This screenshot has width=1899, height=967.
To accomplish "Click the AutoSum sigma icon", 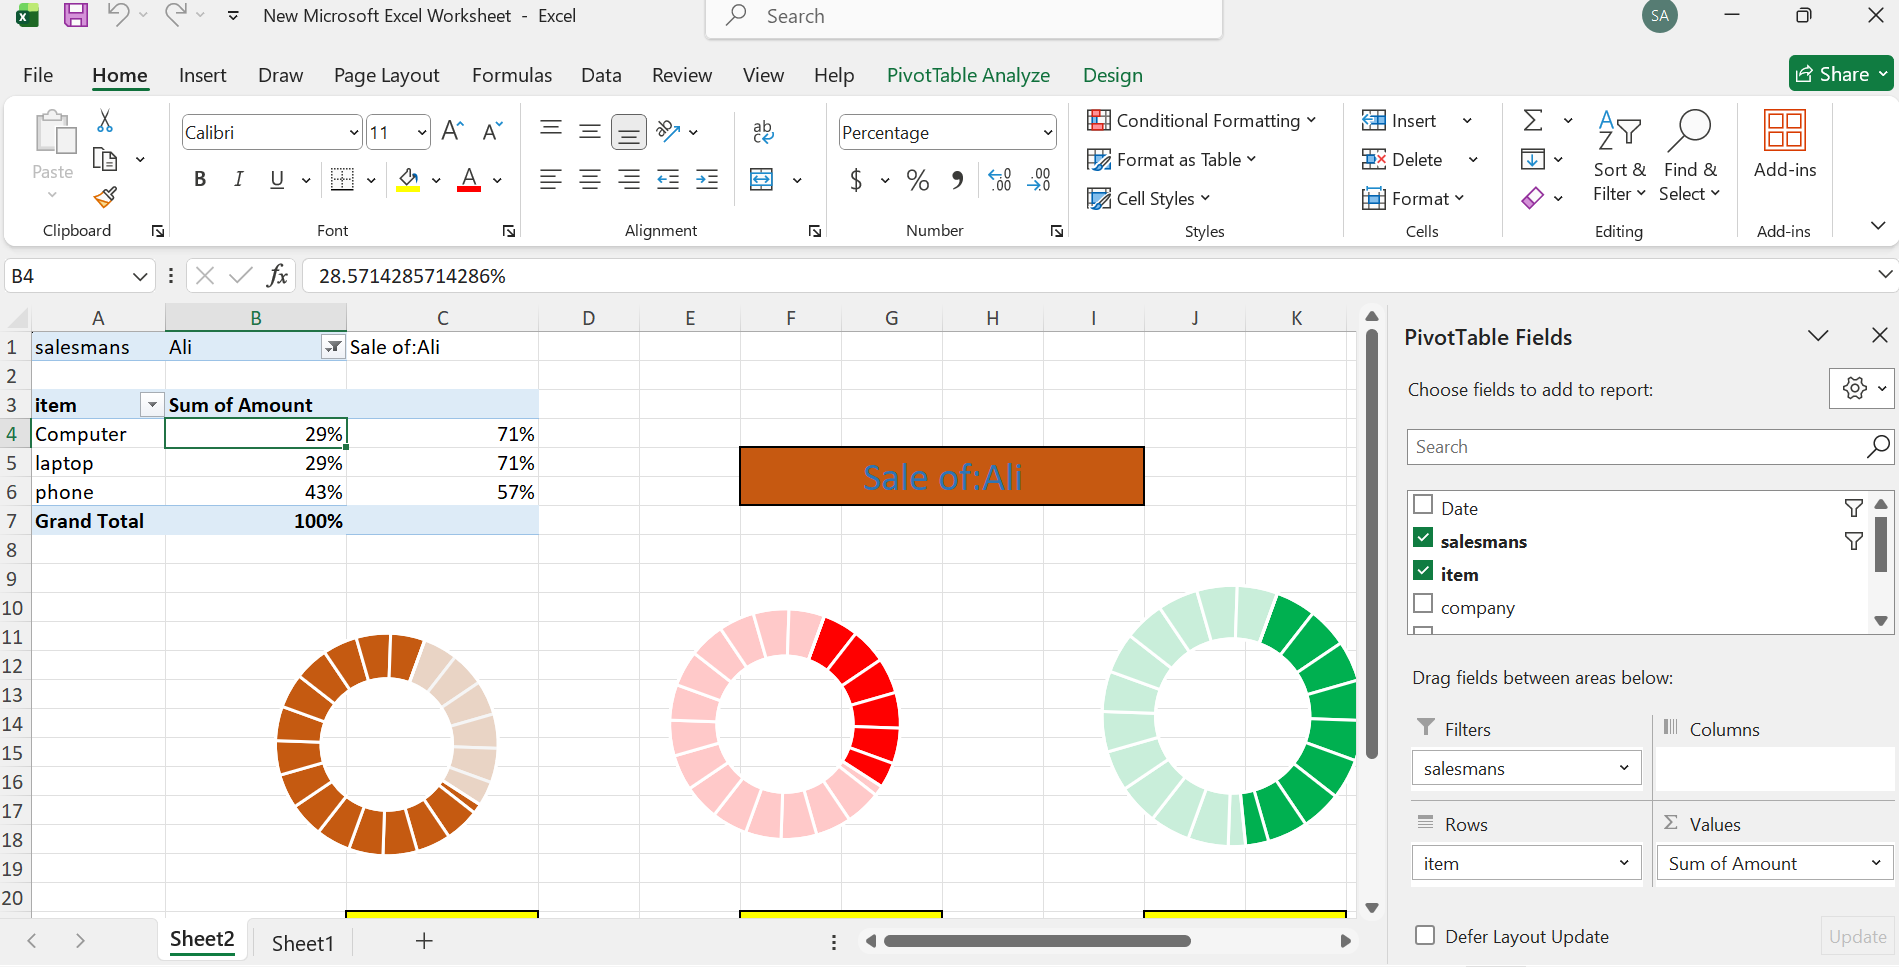I will tap(1532, 121).
